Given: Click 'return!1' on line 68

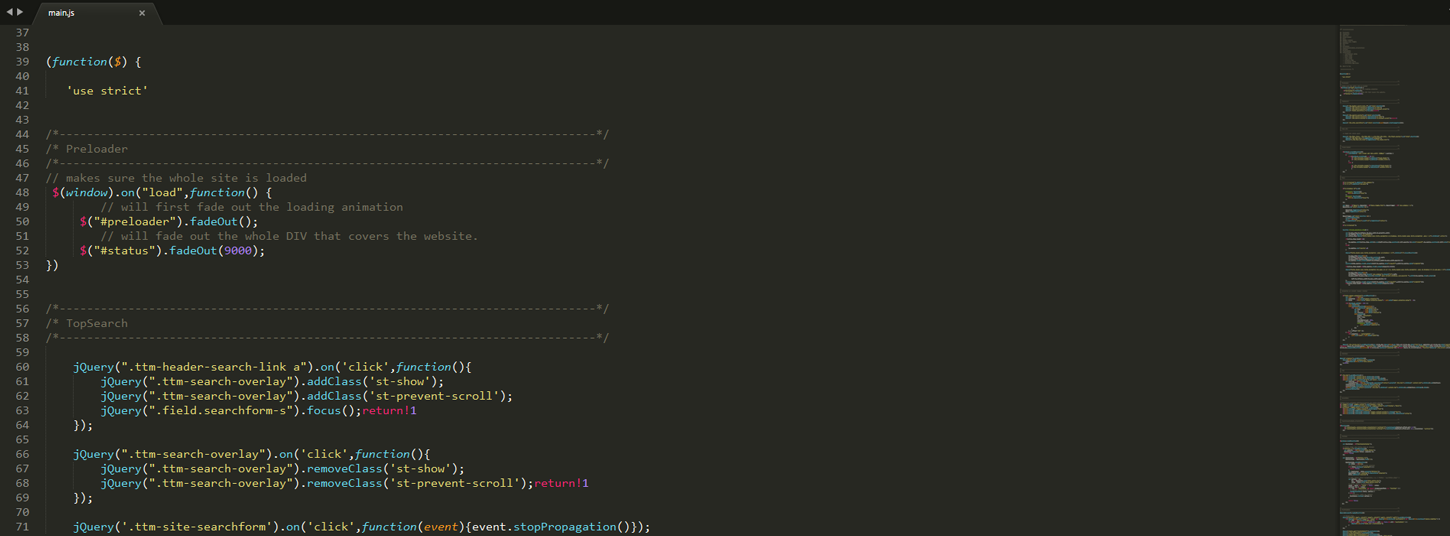Looking at the screenshot, I should coord(562,483).
